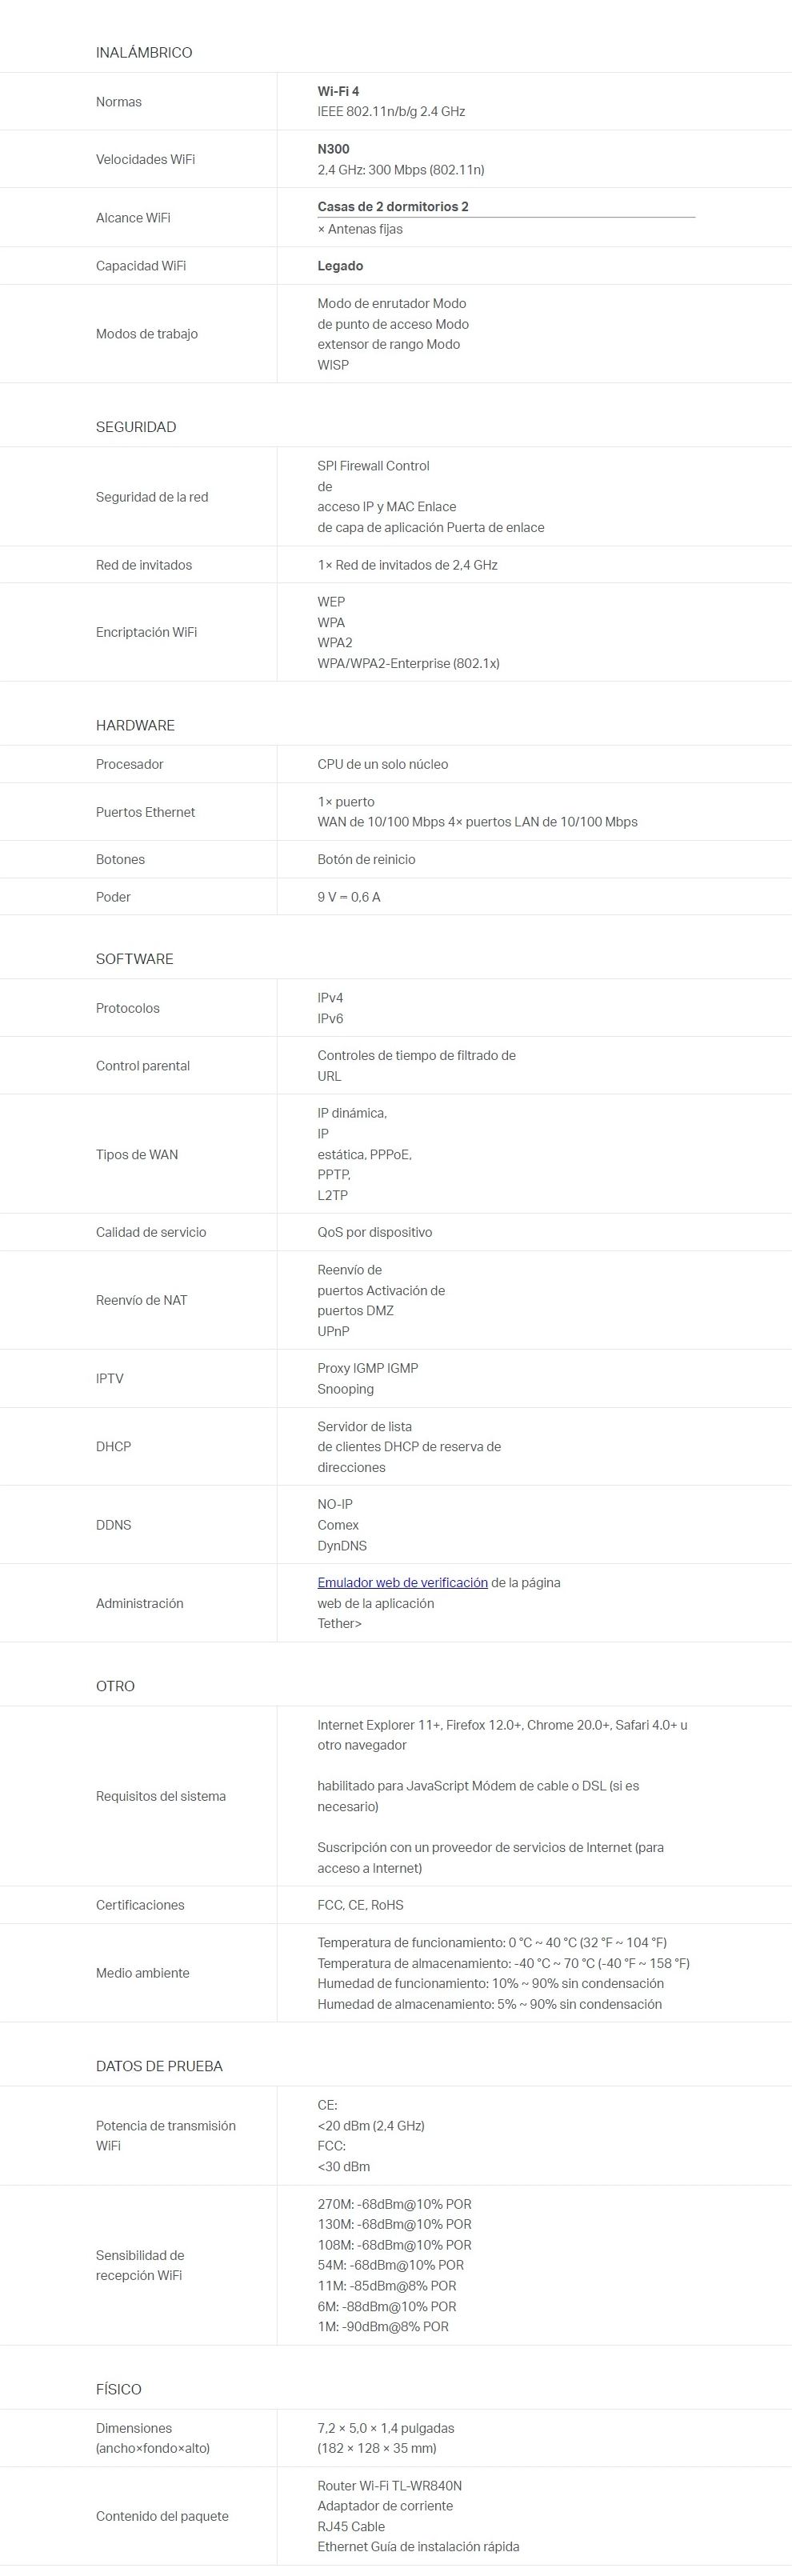Select the OTRO section heading

(x=115, y=1686)
